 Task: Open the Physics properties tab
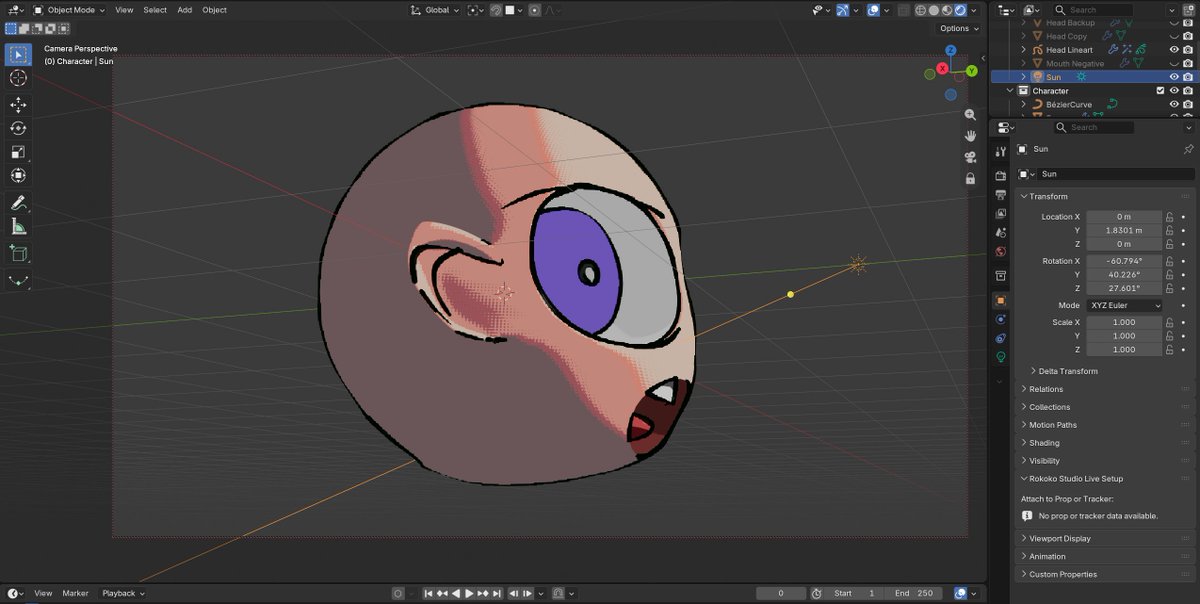coord(1001,319)
